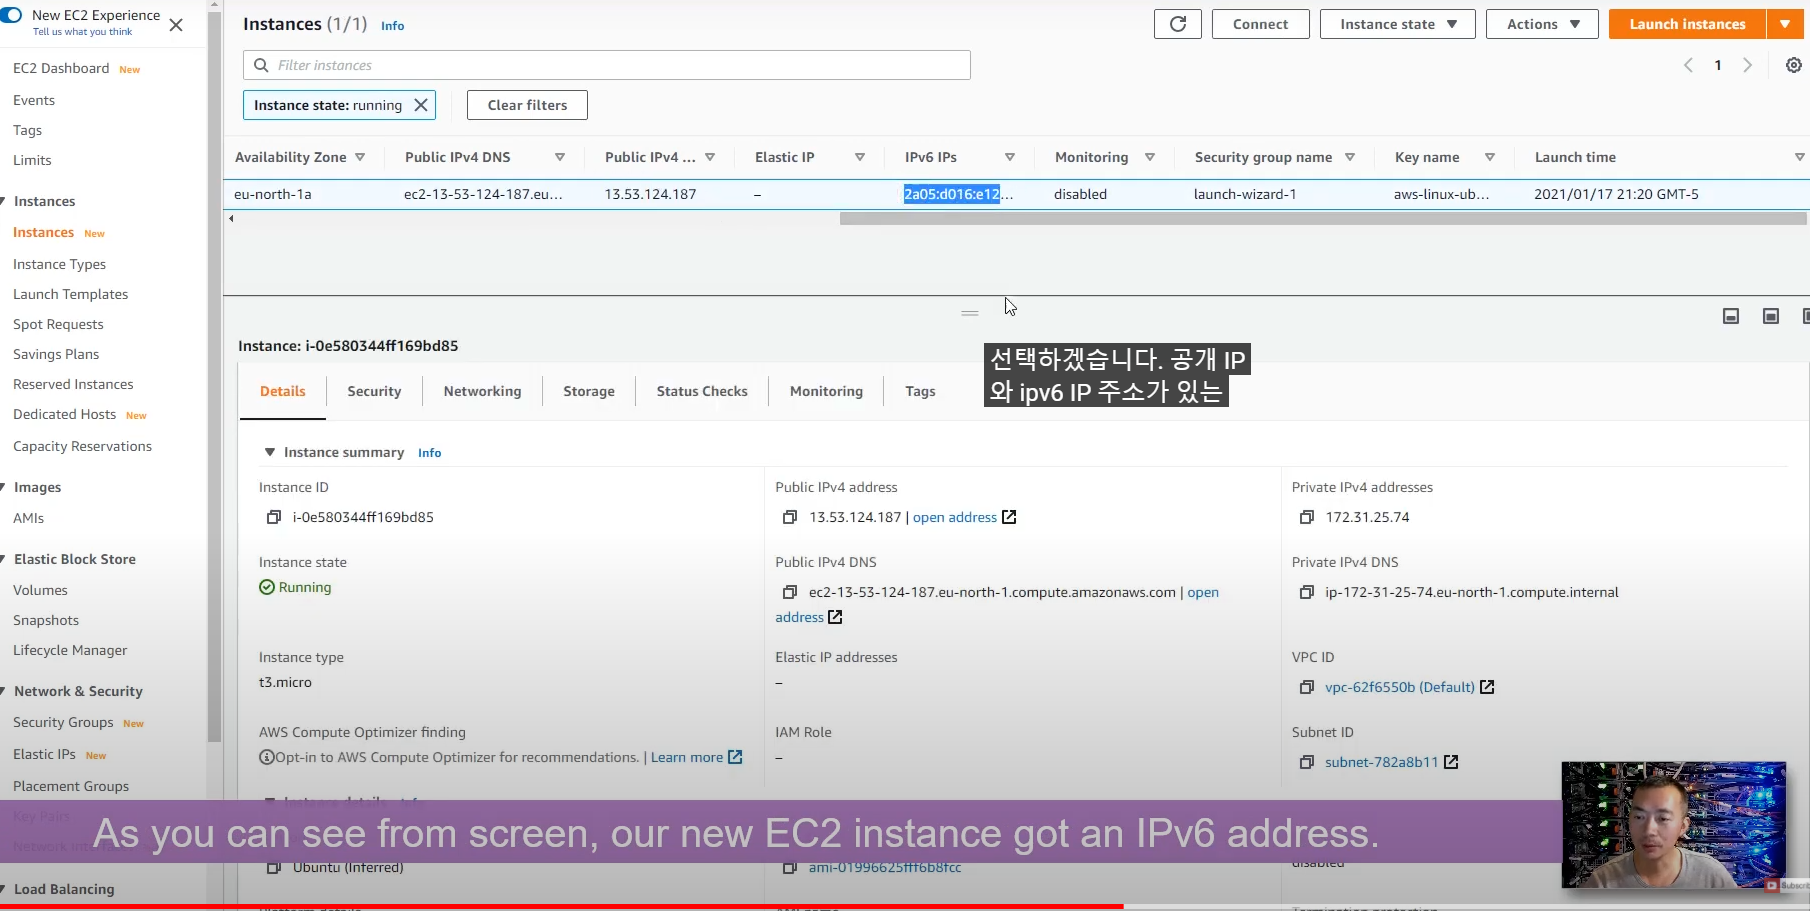Open the subnet-782a8b11 link
Image resolution: width=1810 pixels, height=911 pixels.
point(1382,762)
